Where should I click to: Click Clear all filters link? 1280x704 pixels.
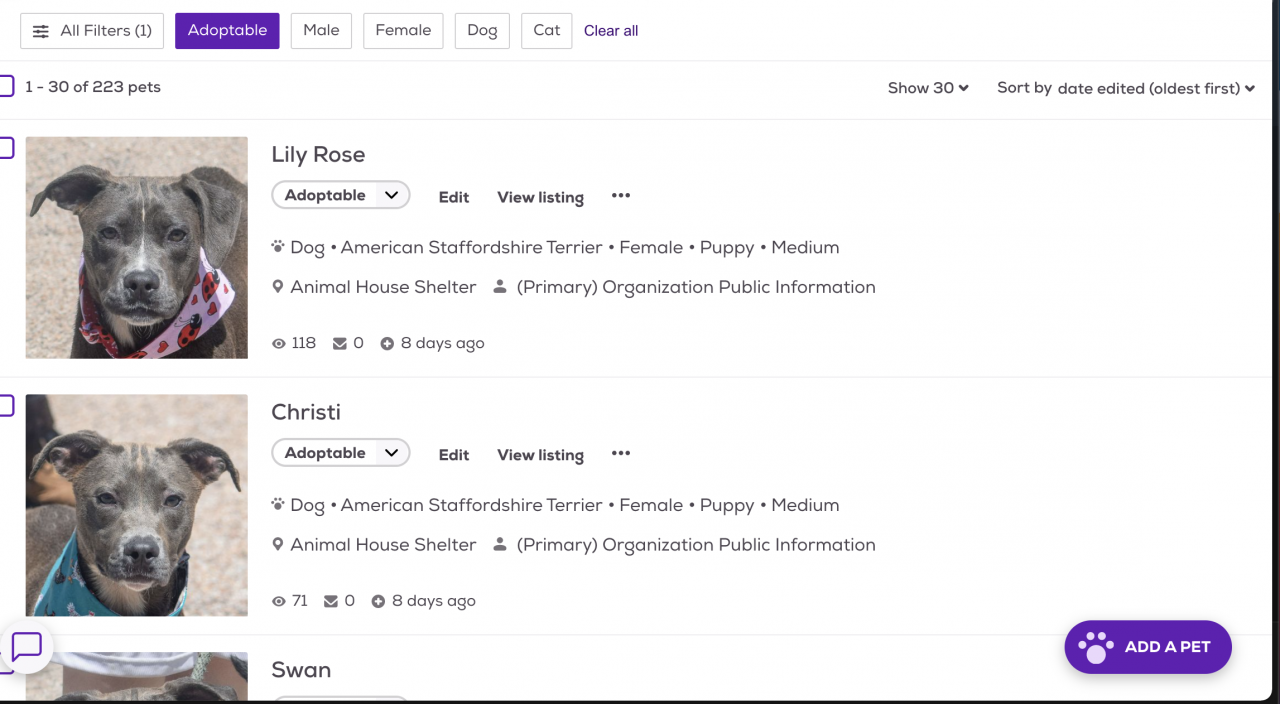(x=611, y=31)
